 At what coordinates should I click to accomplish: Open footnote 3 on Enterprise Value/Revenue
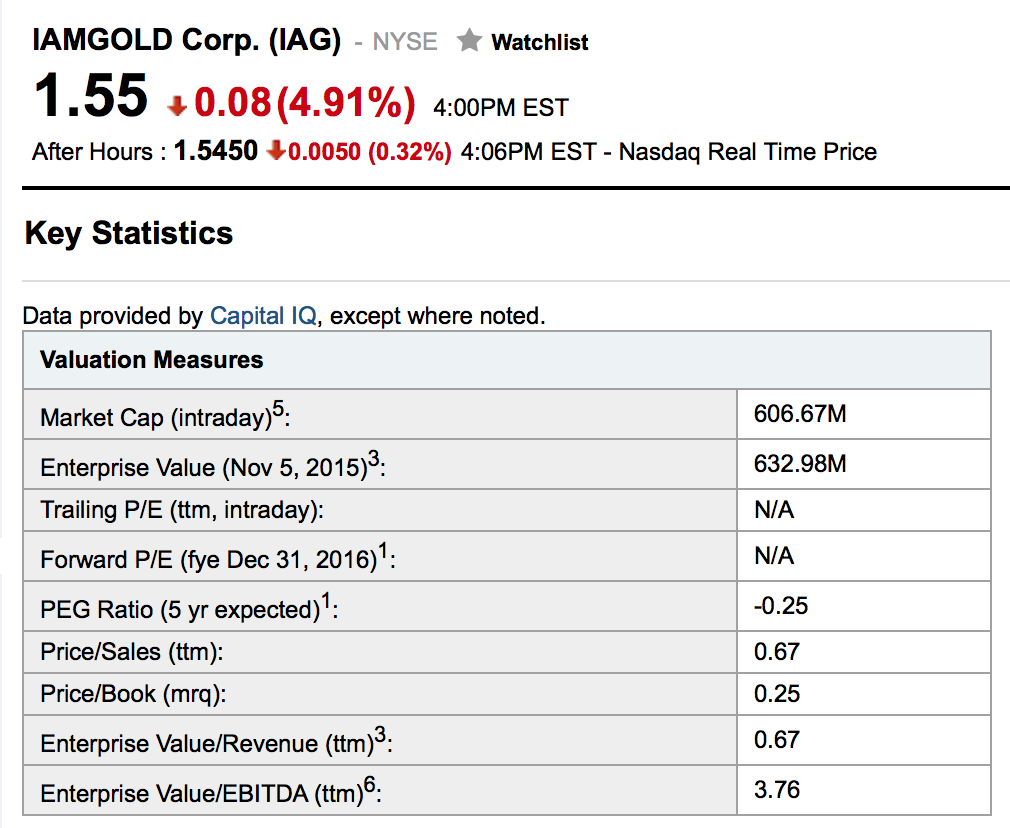(x=379, y=735)
